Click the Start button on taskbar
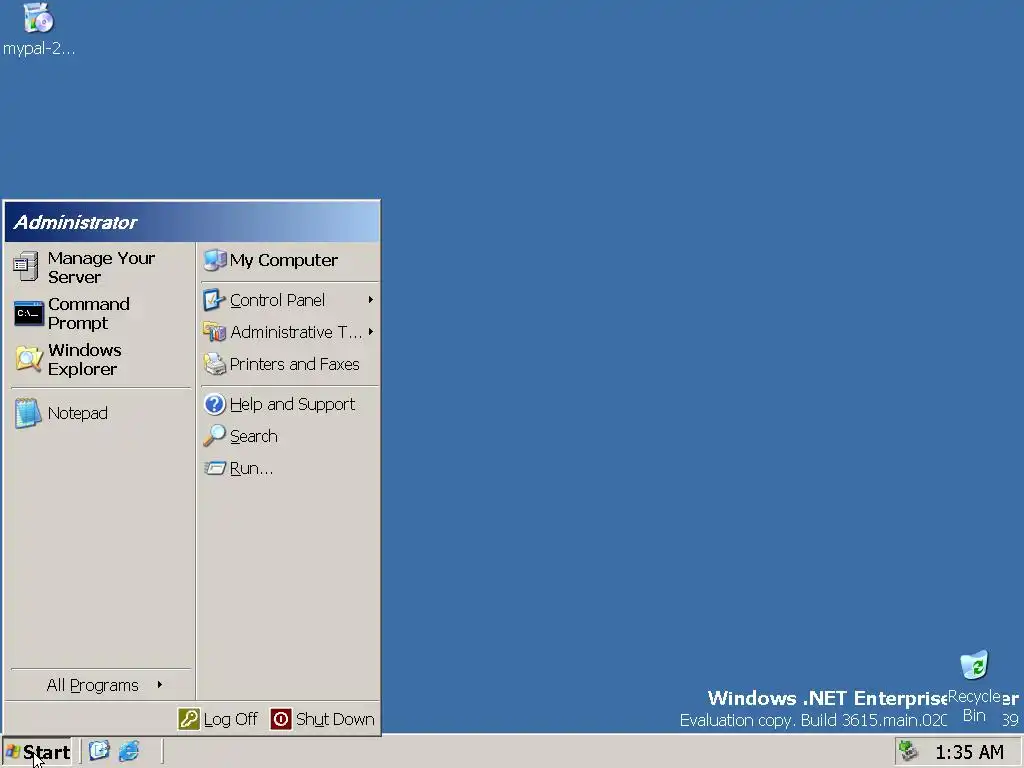The width and height of the screenshot is (1024, 768). [37, 752]
